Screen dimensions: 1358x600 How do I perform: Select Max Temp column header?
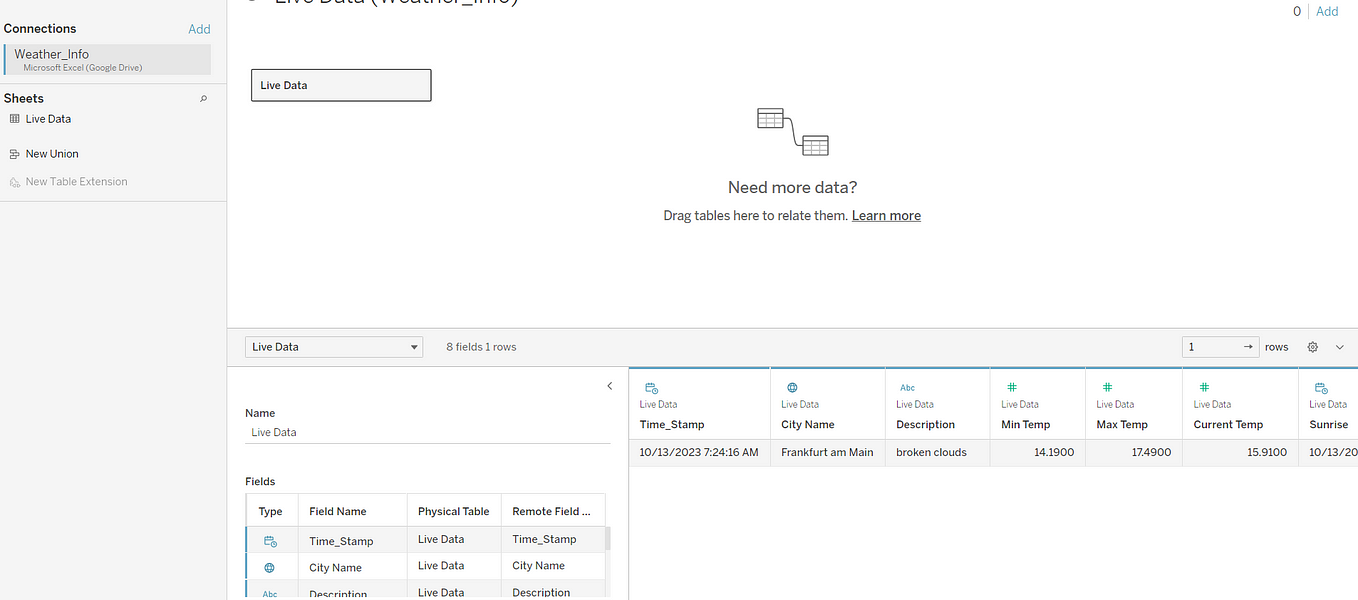click(1122, 425)
